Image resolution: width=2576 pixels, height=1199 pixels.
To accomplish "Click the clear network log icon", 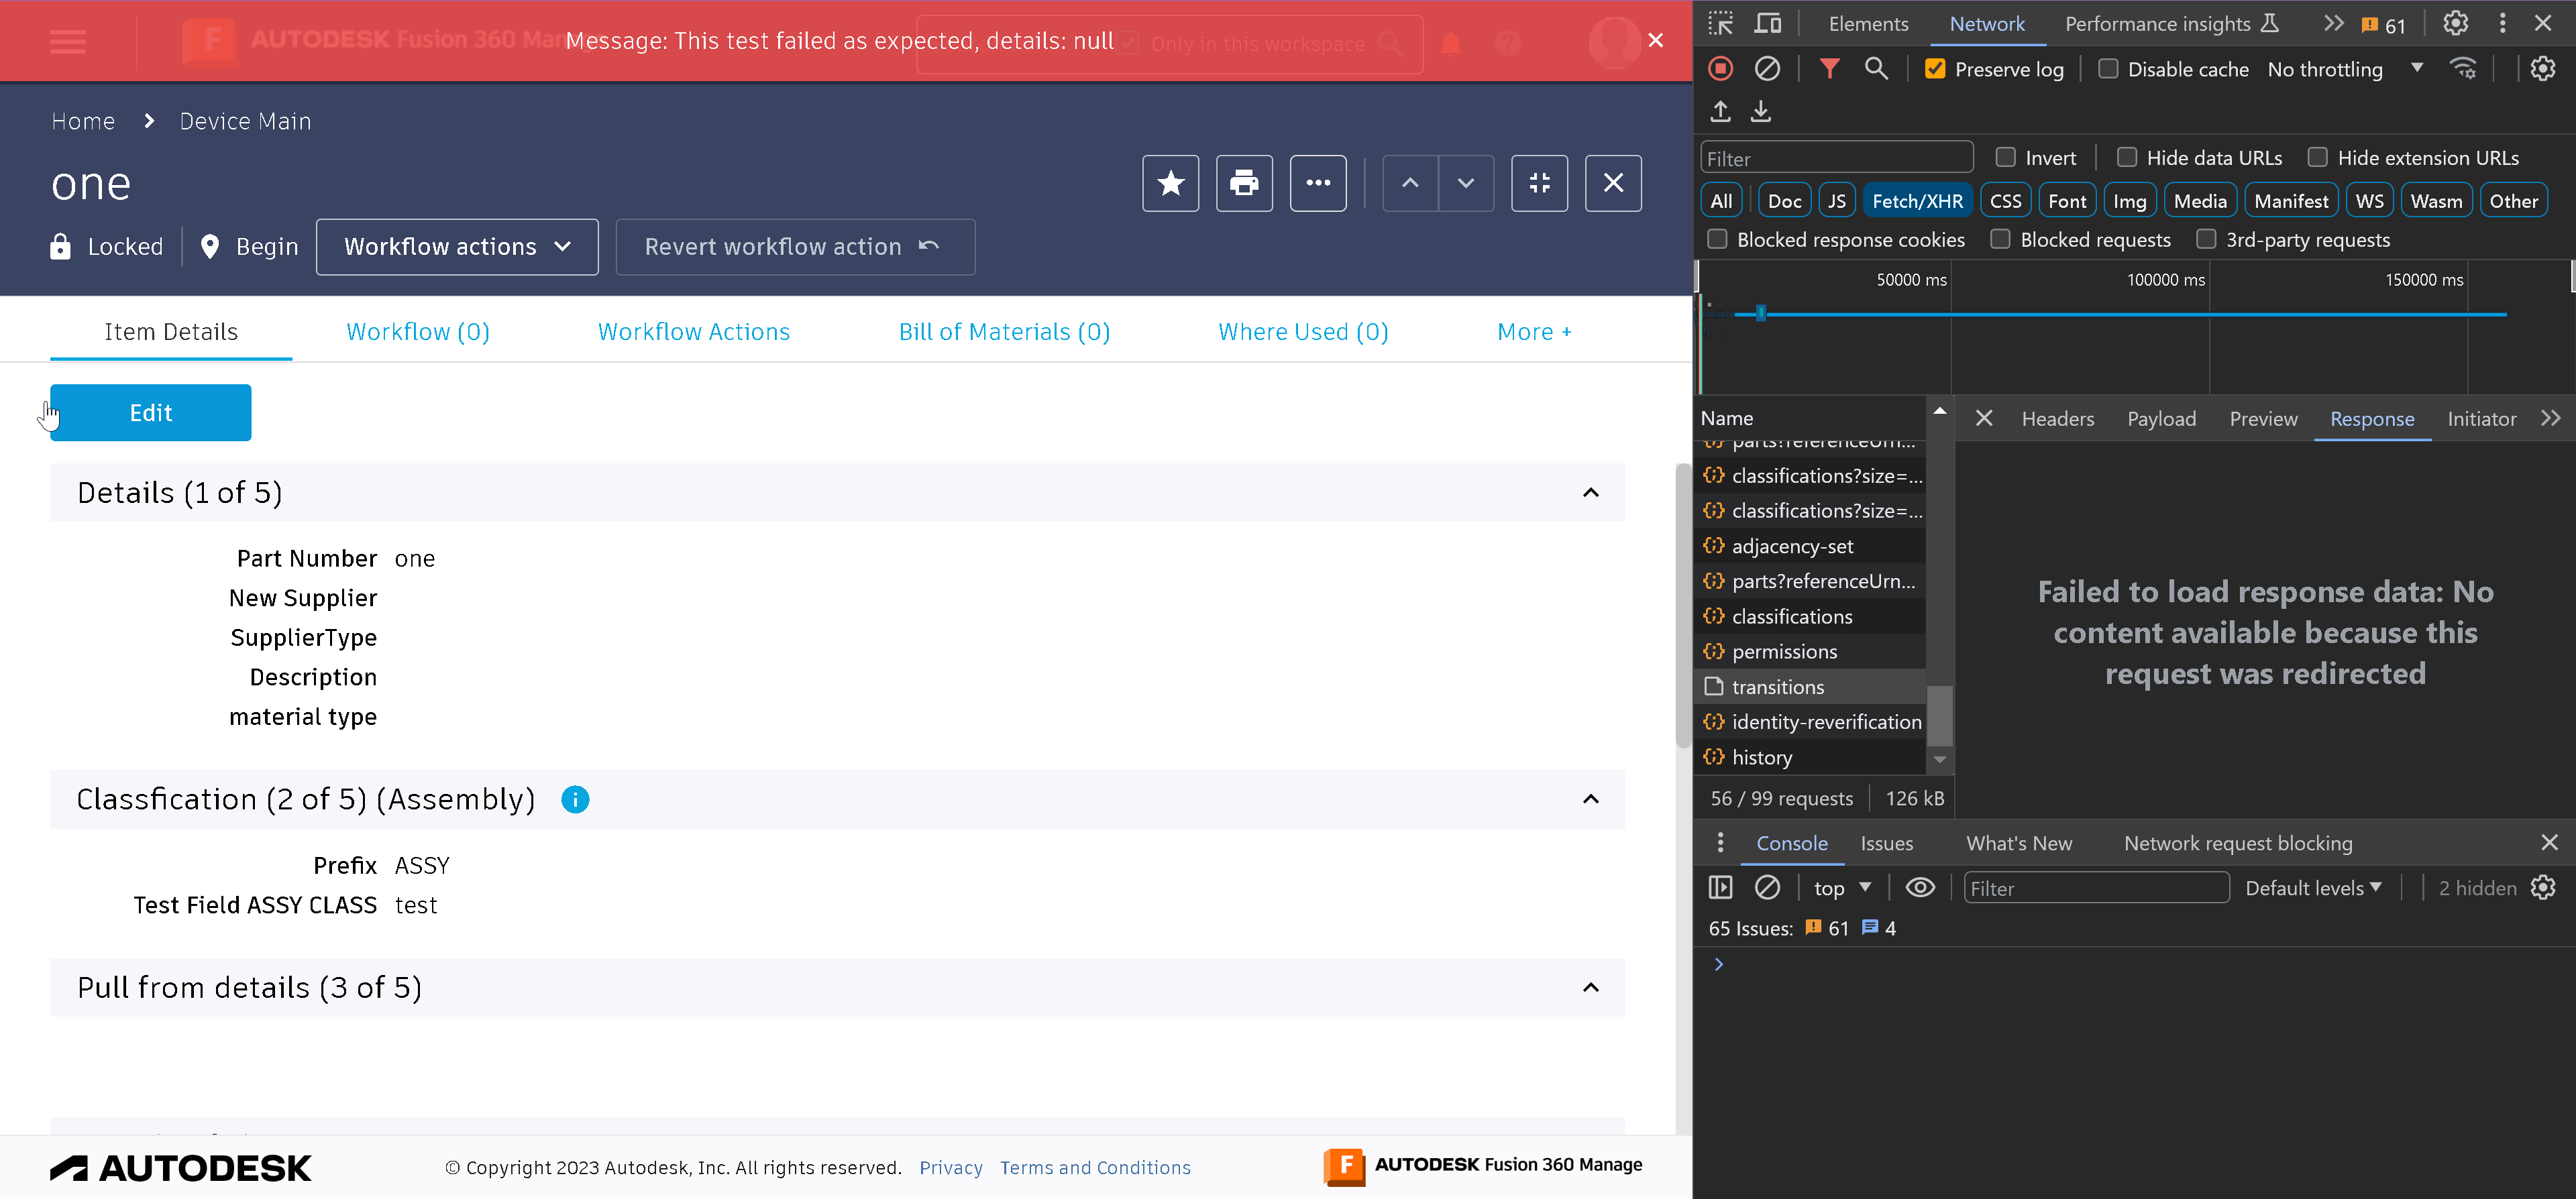I will point(1767,69).
